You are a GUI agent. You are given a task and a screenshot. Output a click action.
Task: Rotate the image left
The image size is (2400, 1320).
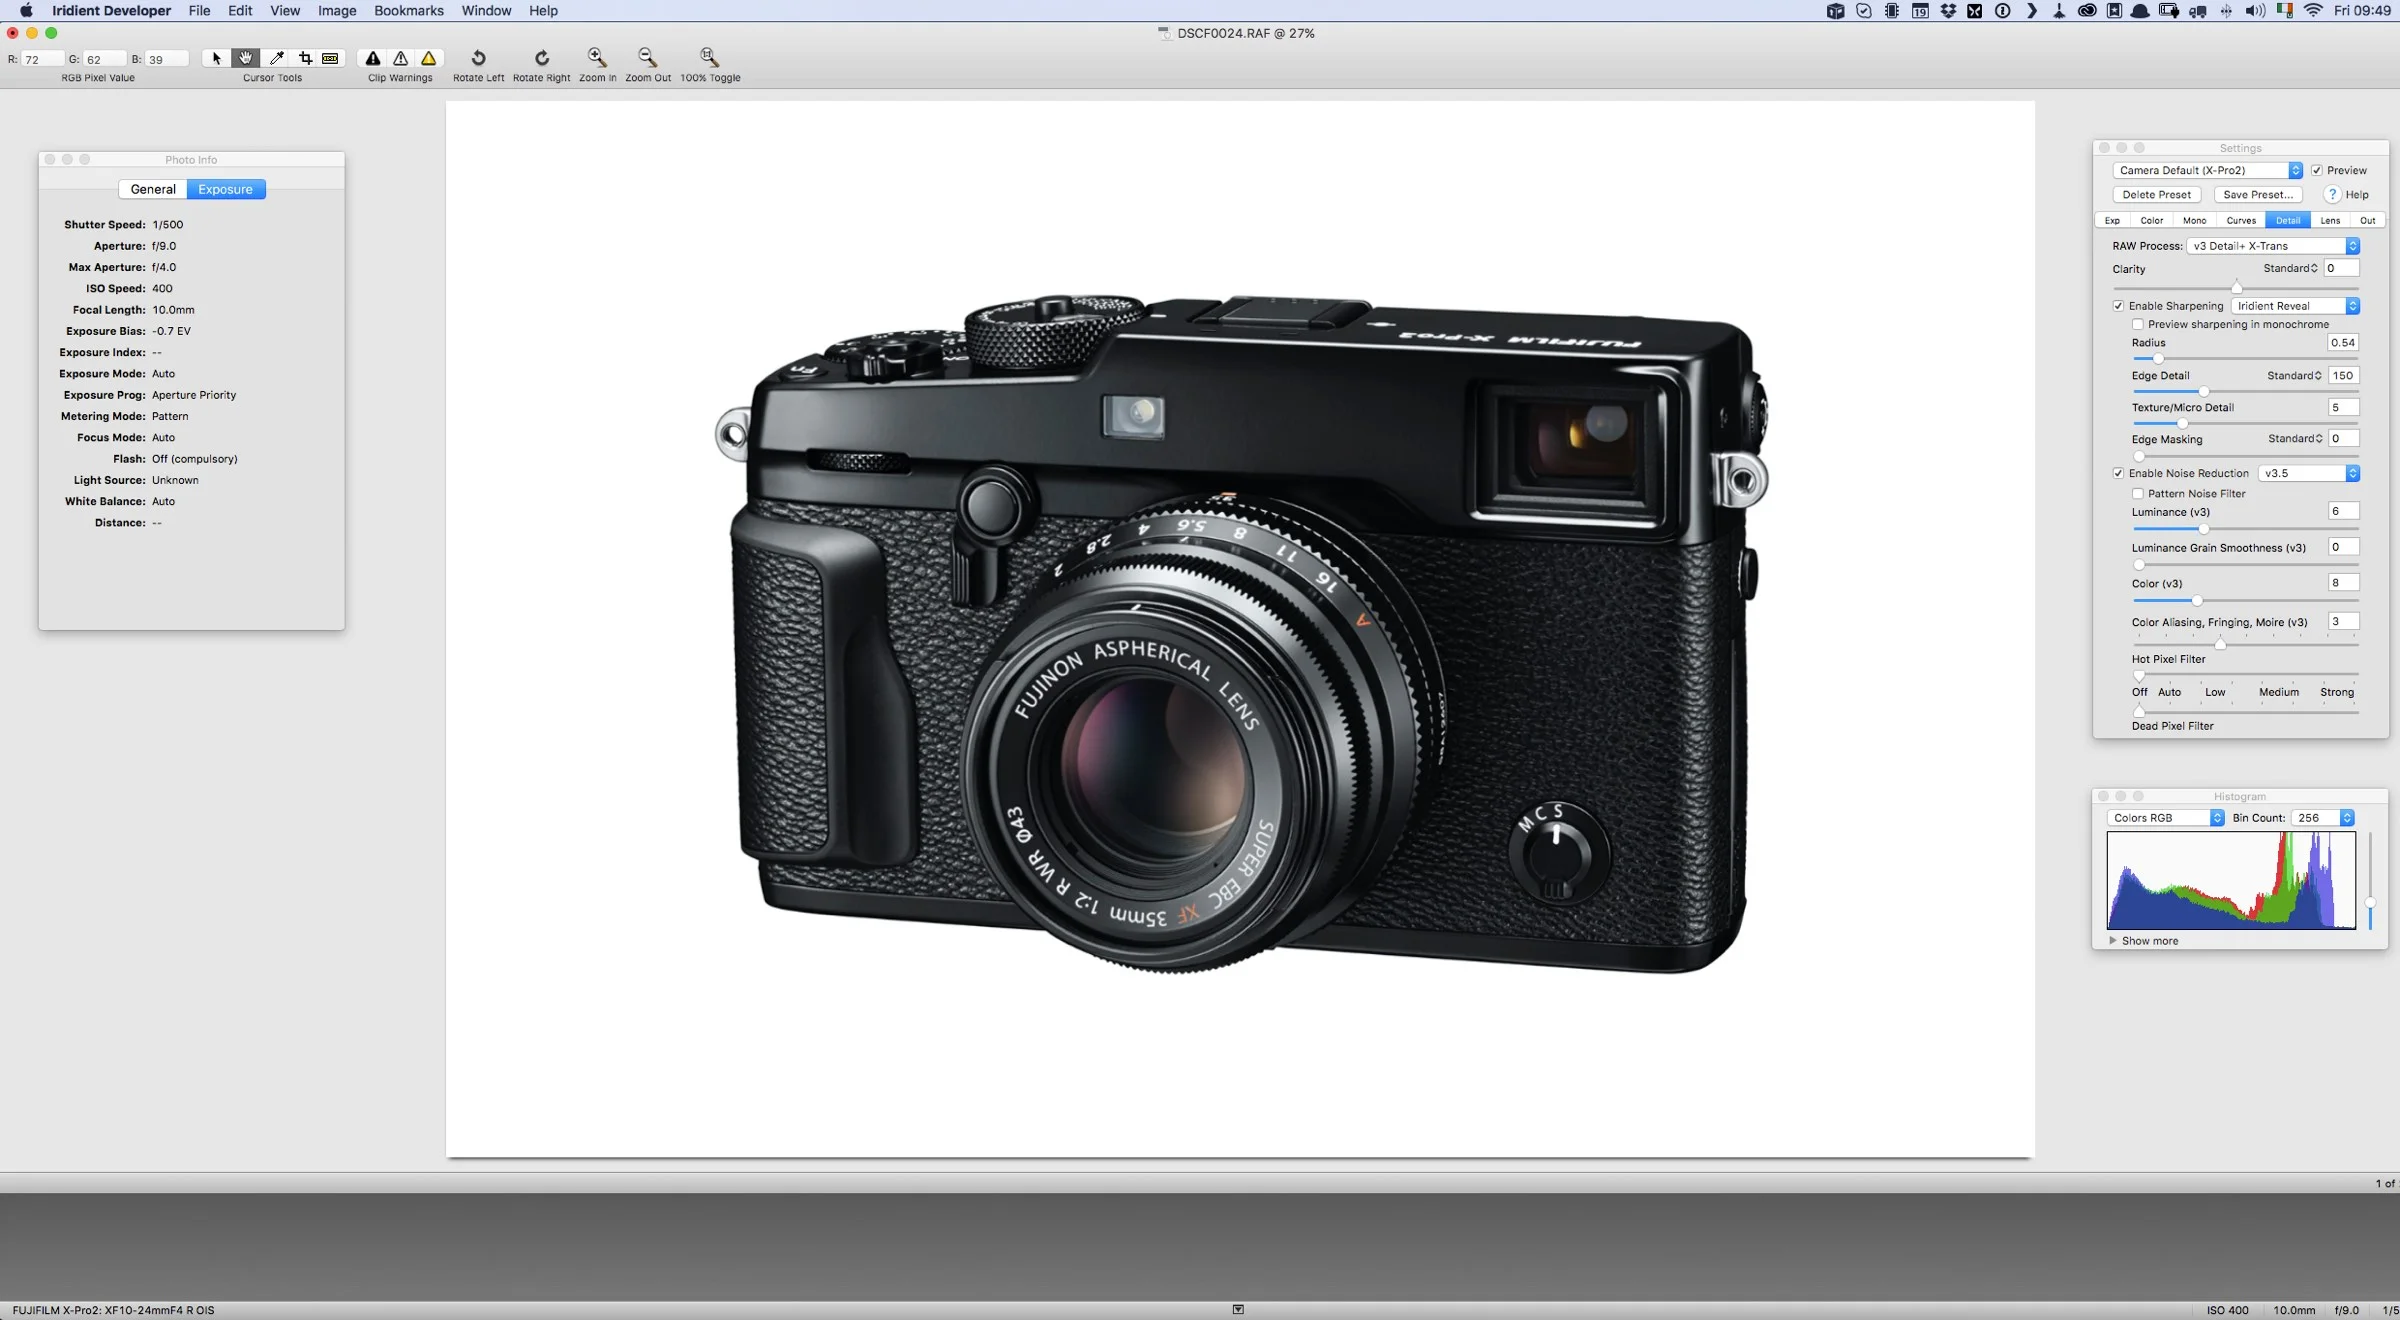click(x=479, y=57)
